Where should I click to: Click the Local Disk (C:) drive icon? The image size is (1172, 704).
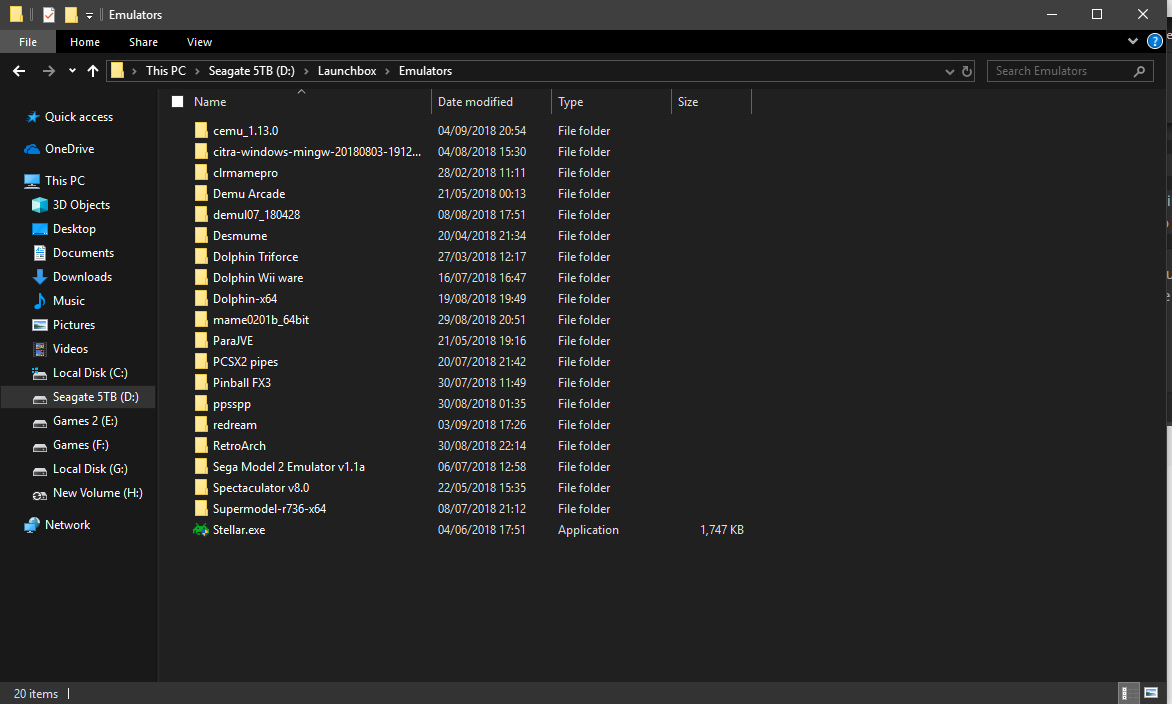coord(40,373)
